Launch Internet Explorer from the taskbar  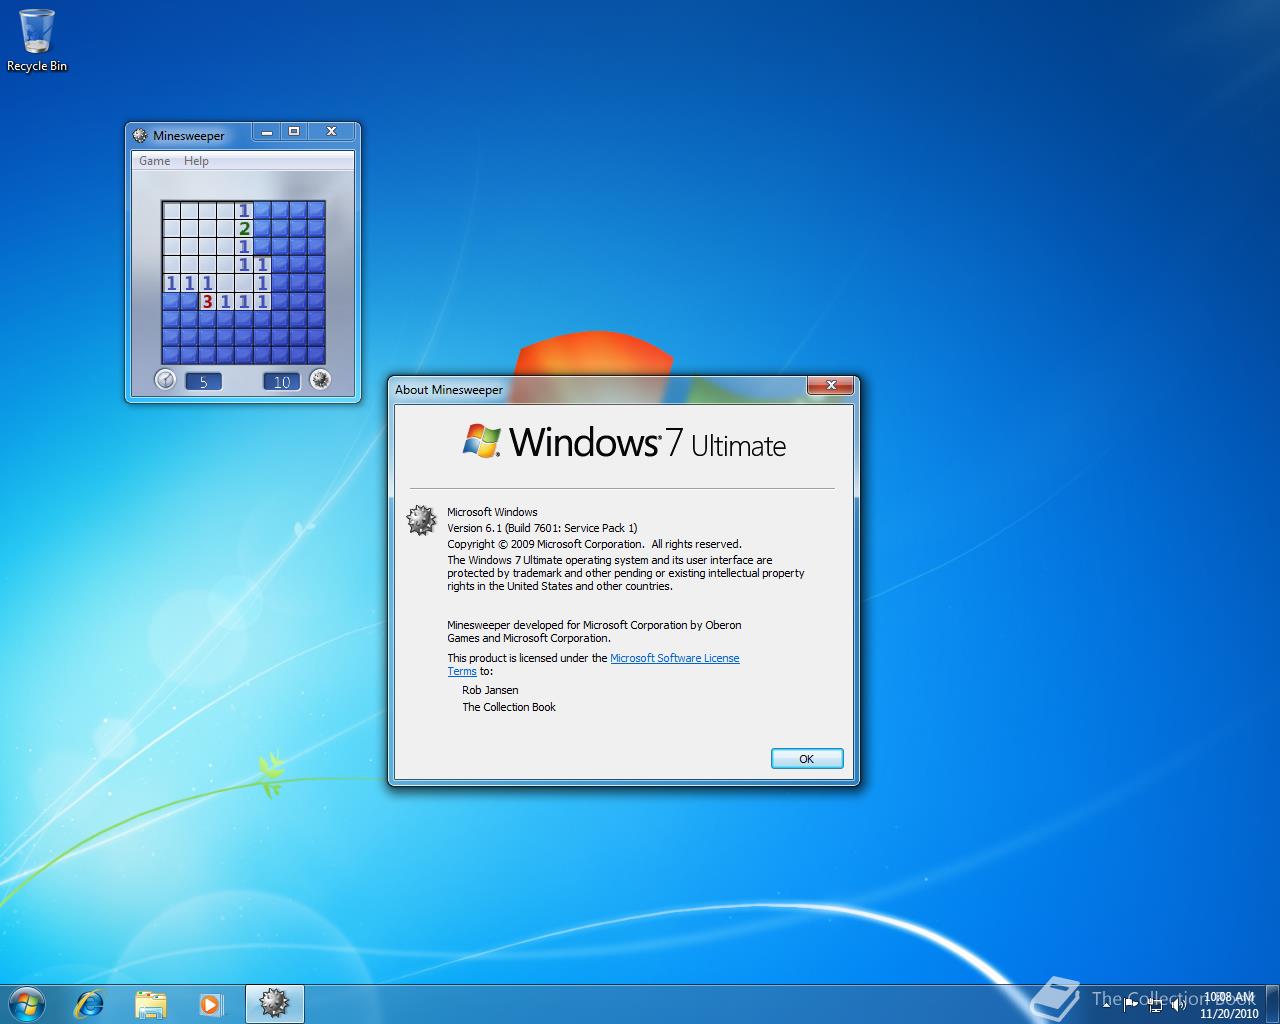(90, 1003)
